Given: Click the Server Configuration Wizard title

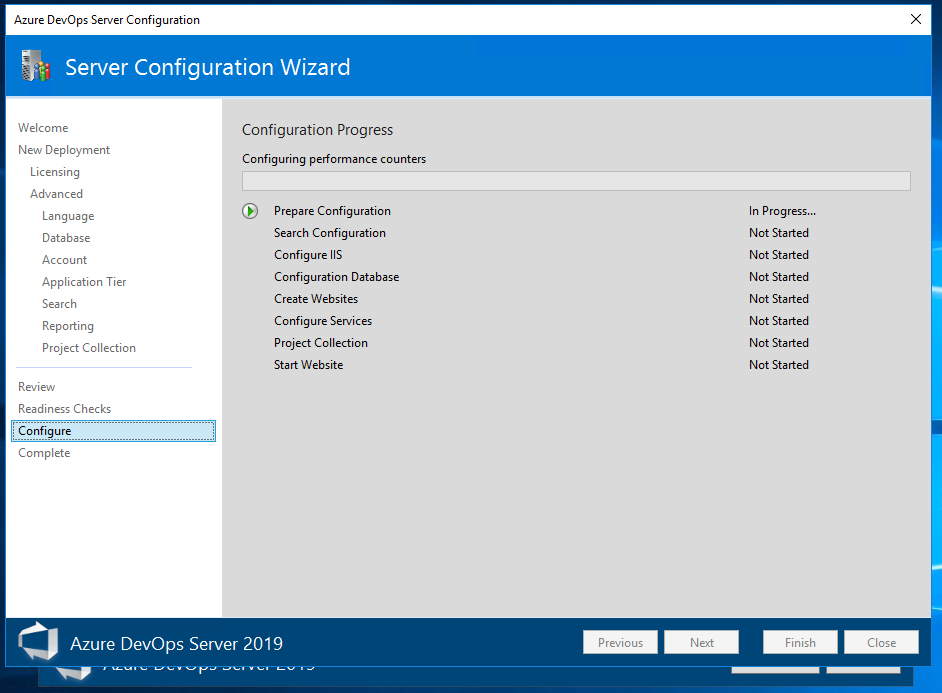Looking at the screenshot, I should tap(207, 67).
